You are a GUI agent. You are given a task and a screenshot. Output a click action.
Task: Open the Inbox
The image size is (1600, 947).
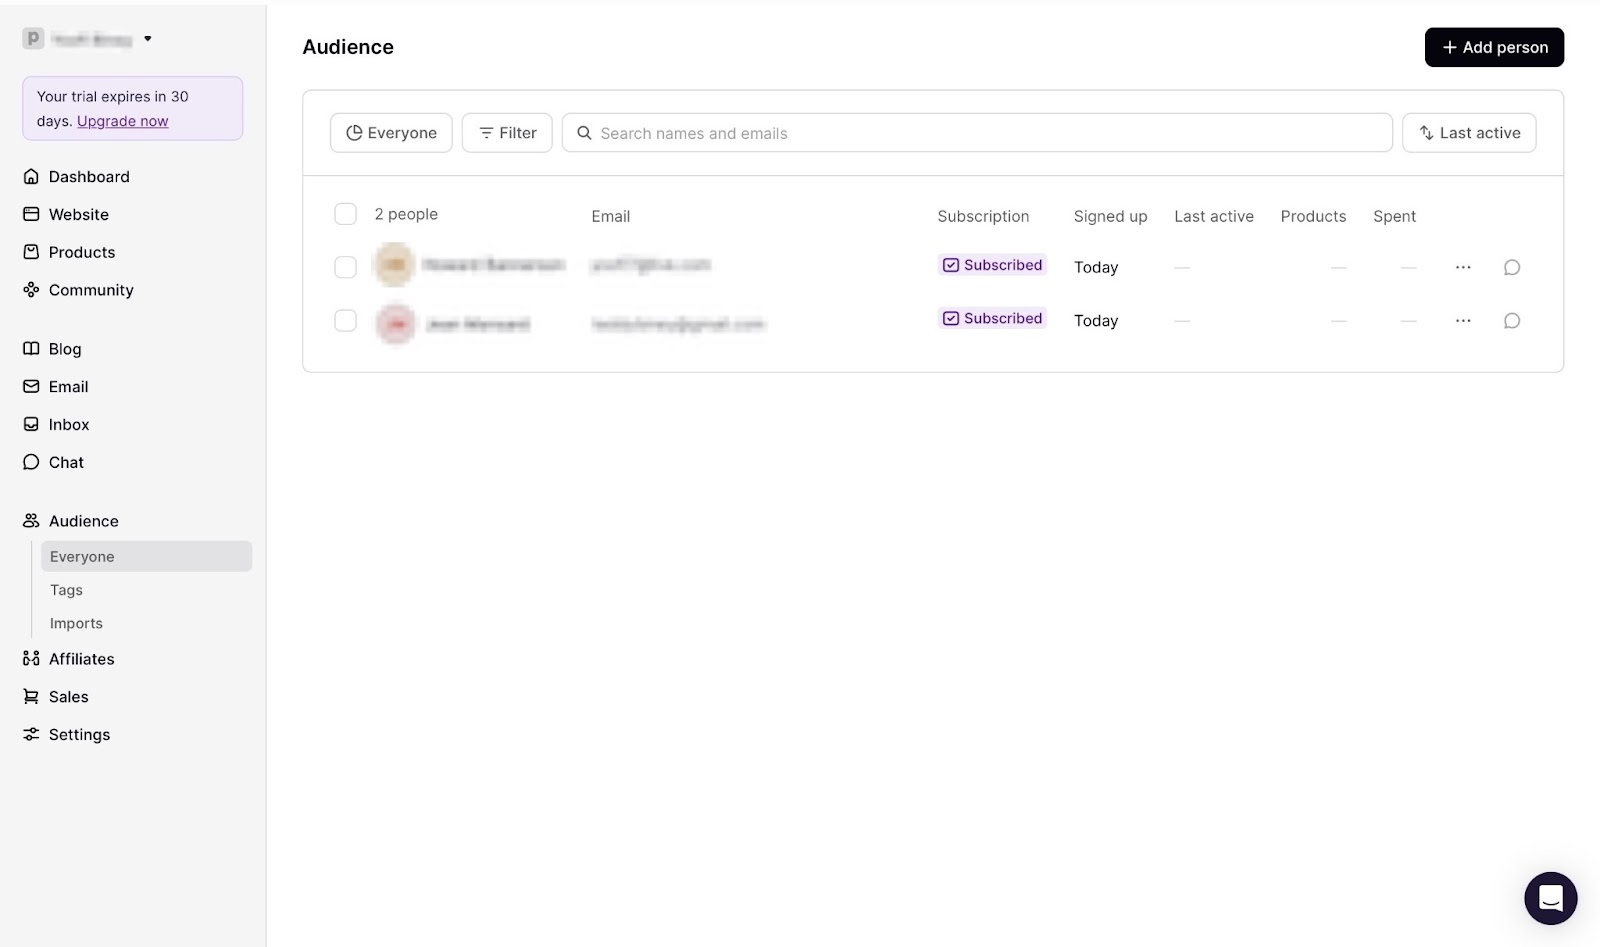pyautogui.click(x=56, y=425)
